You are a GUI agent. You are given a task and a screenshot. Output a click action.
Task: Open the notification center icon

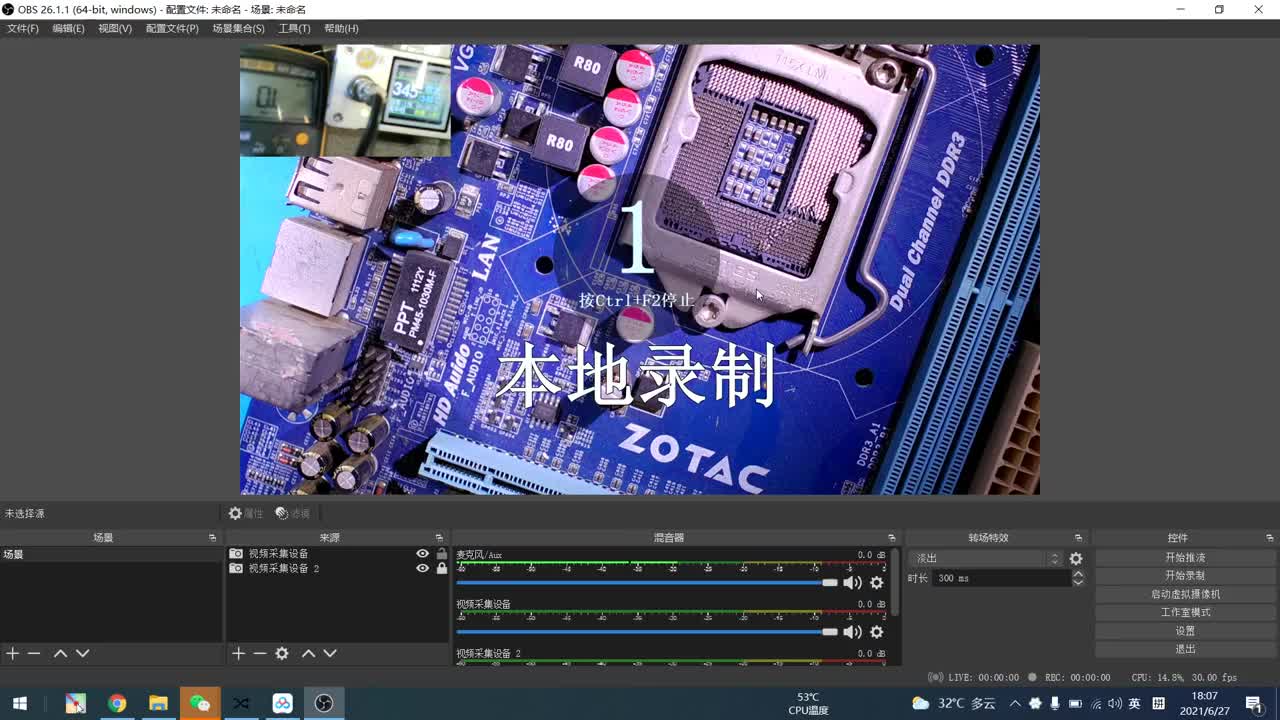click(x=1254, y=703)
